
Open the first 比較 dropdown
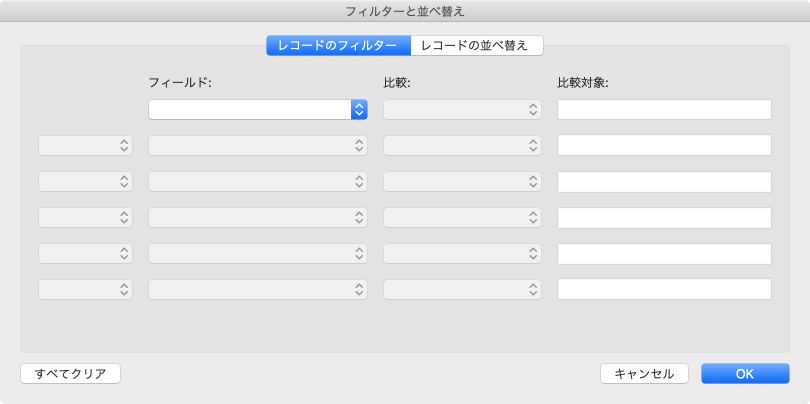coord(462,110)
